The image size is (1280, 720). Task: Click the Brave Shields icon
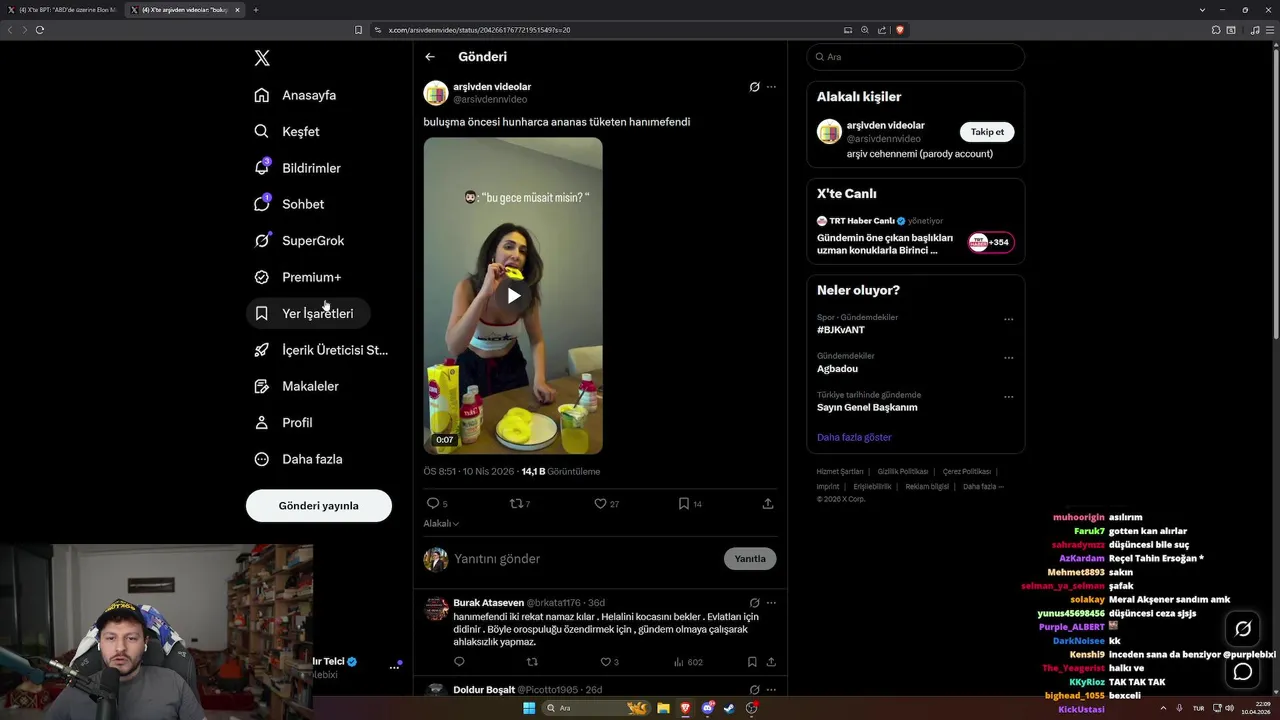(x=900, y=30)
